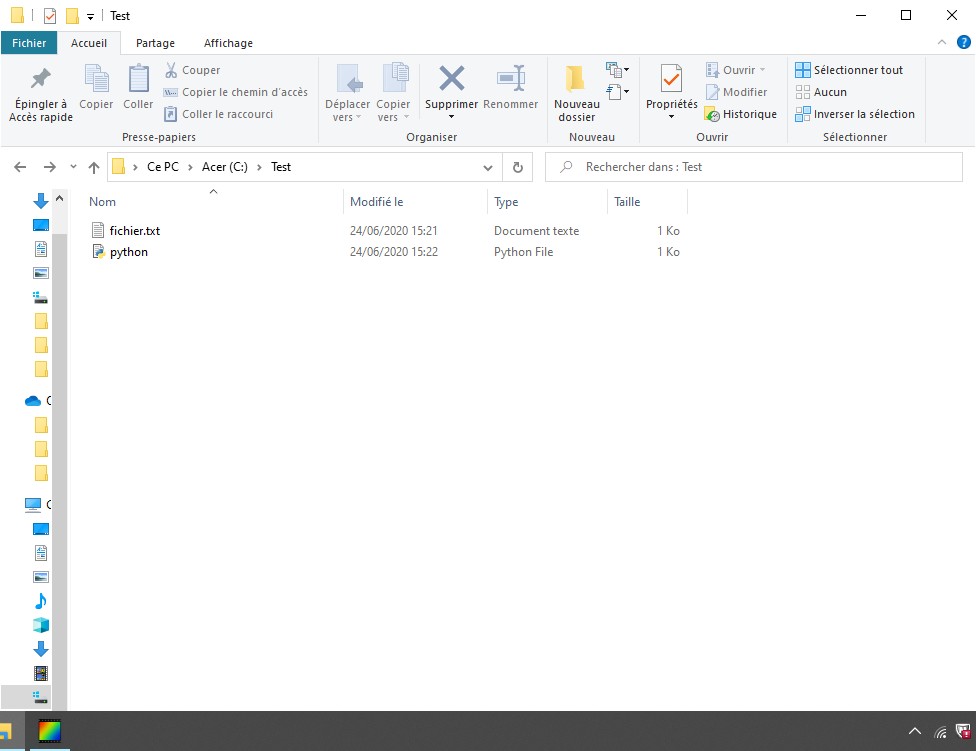Refresh the folder with the refresh icon

click(518, 167)
